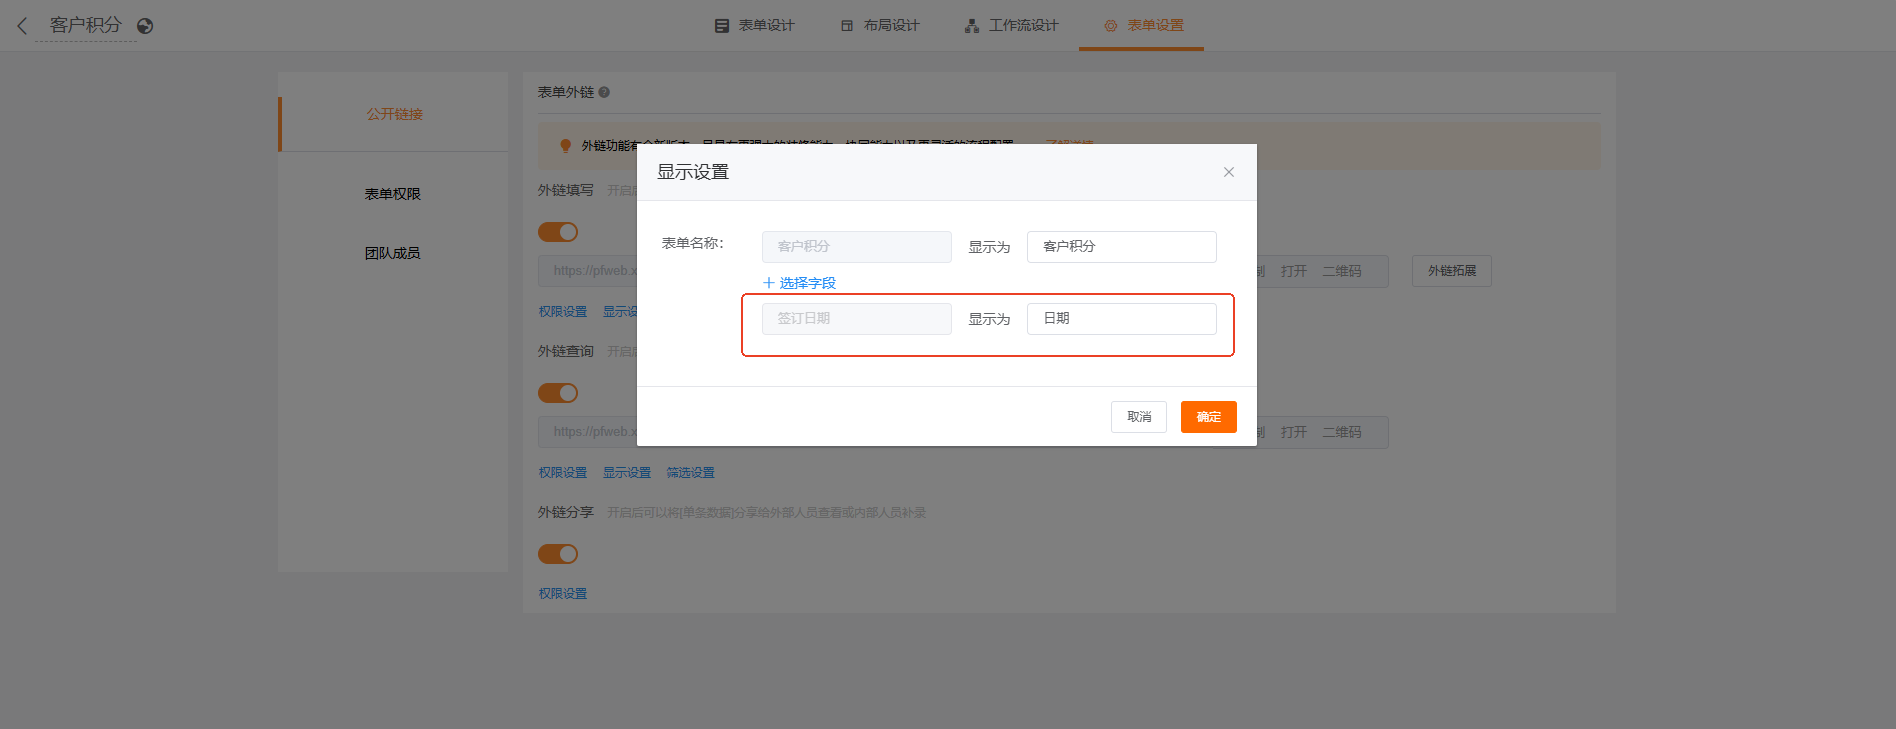The image size is (1896, 729).
Task: Switch to the 布局设计 tab
Action: point(879,26)
